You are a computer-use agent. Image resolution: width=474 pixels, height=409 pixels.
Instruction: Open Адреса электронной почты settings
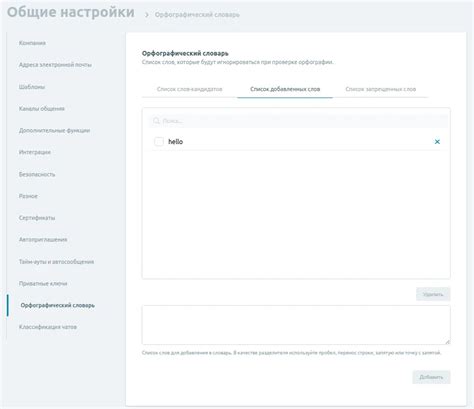point(55,65)
